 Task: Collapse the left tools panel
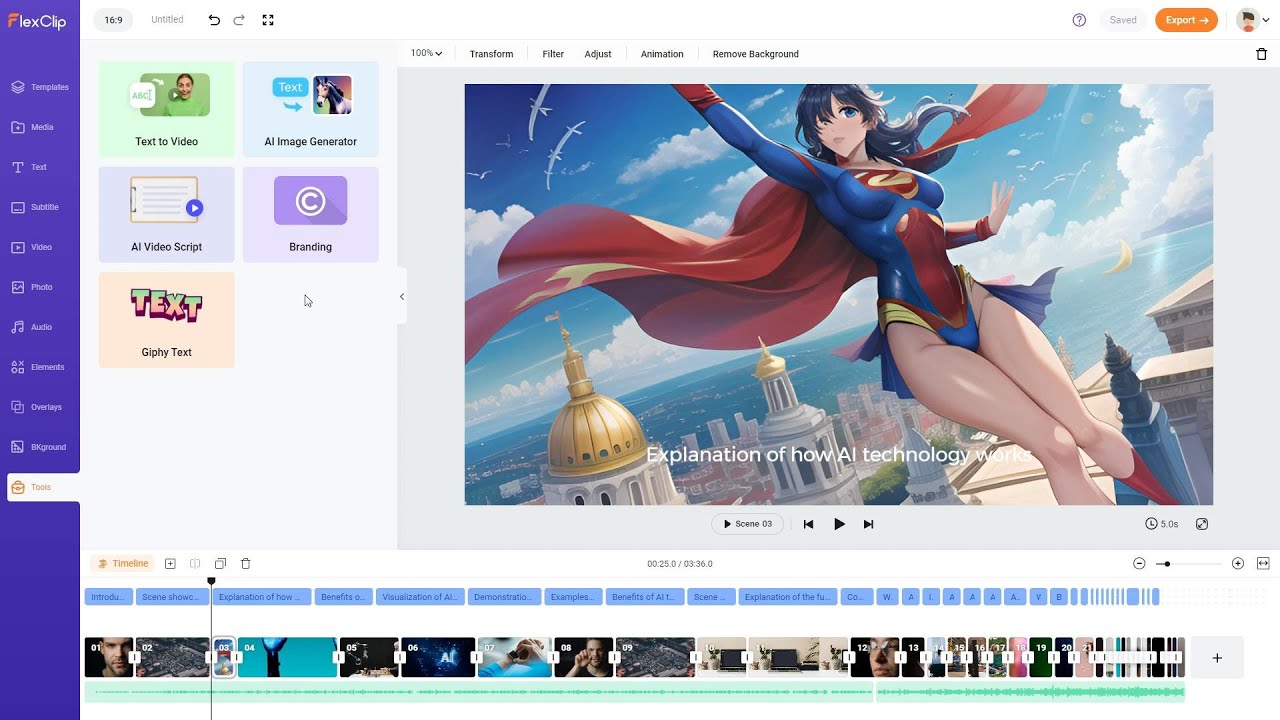pyautogui.click(x=402, y=296)
